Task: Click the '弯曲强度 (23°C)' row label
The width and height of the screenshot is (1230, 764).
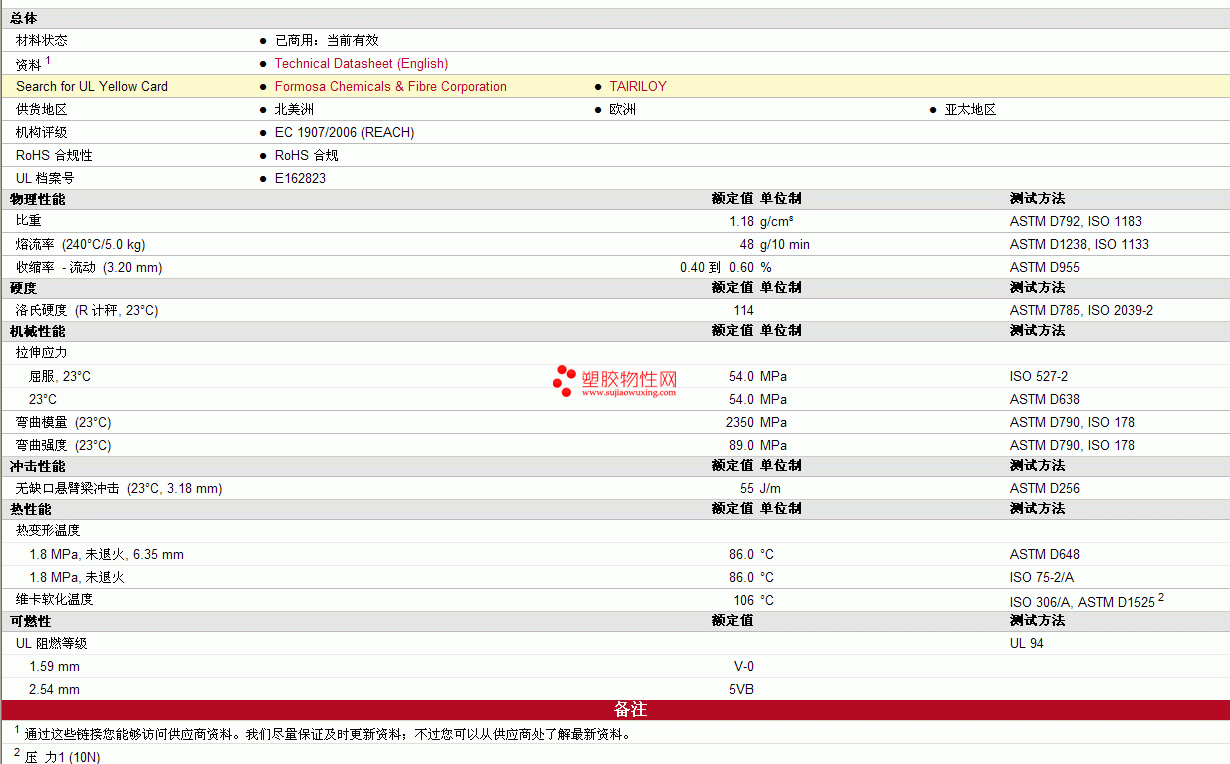Action: pyautogui.click(x=64, y=445)
